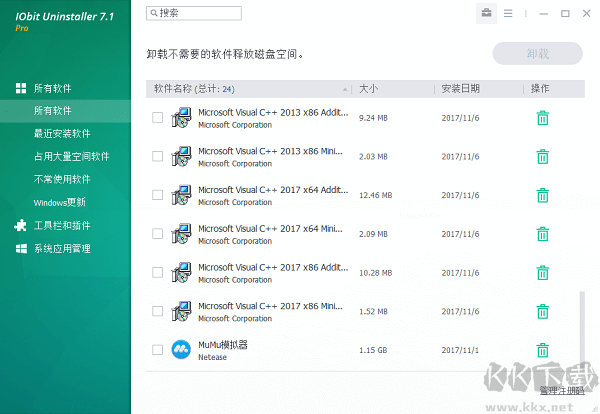Uninstall Visual C++ 2017 x86 Additional via trash icon
Image resolution: width=600 pixels, height=414 pixels.
tap(543, 273)
